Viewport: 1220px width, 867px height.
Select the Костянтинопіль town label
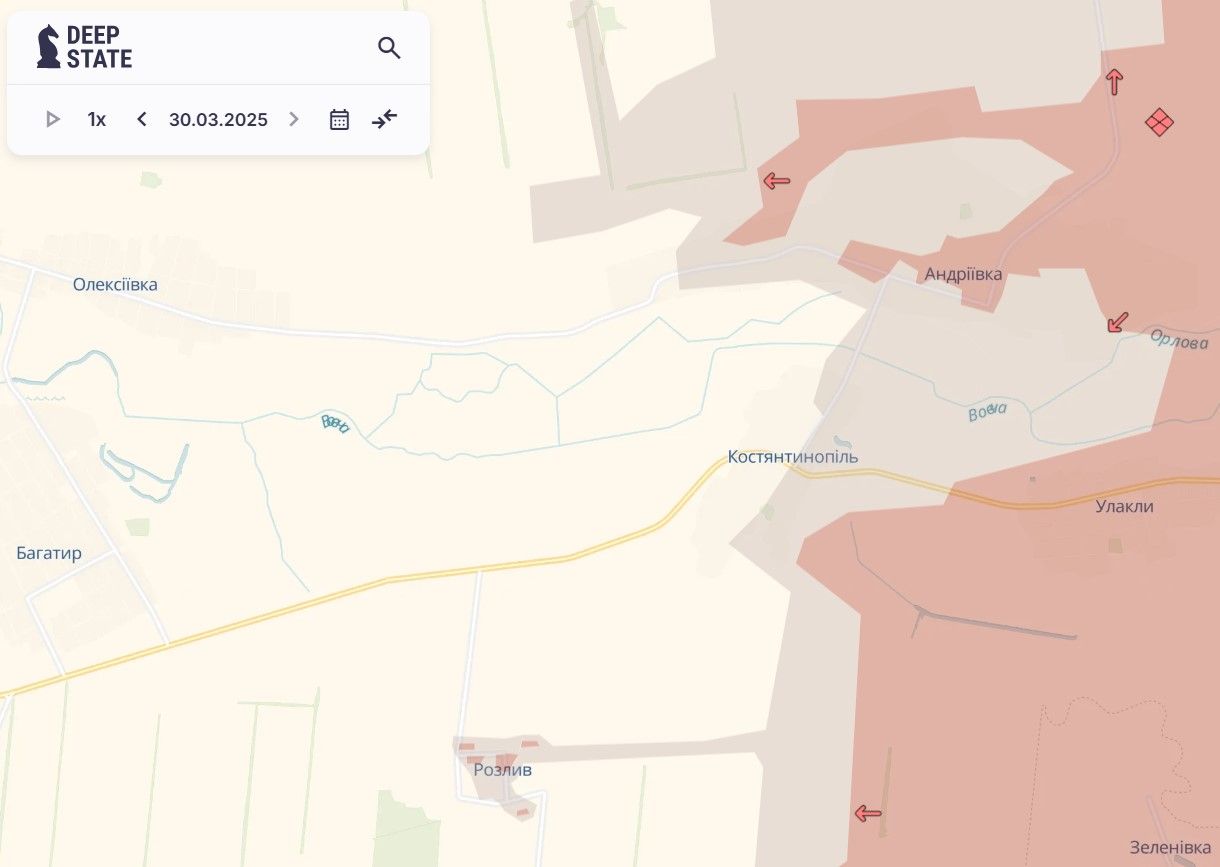792,457
